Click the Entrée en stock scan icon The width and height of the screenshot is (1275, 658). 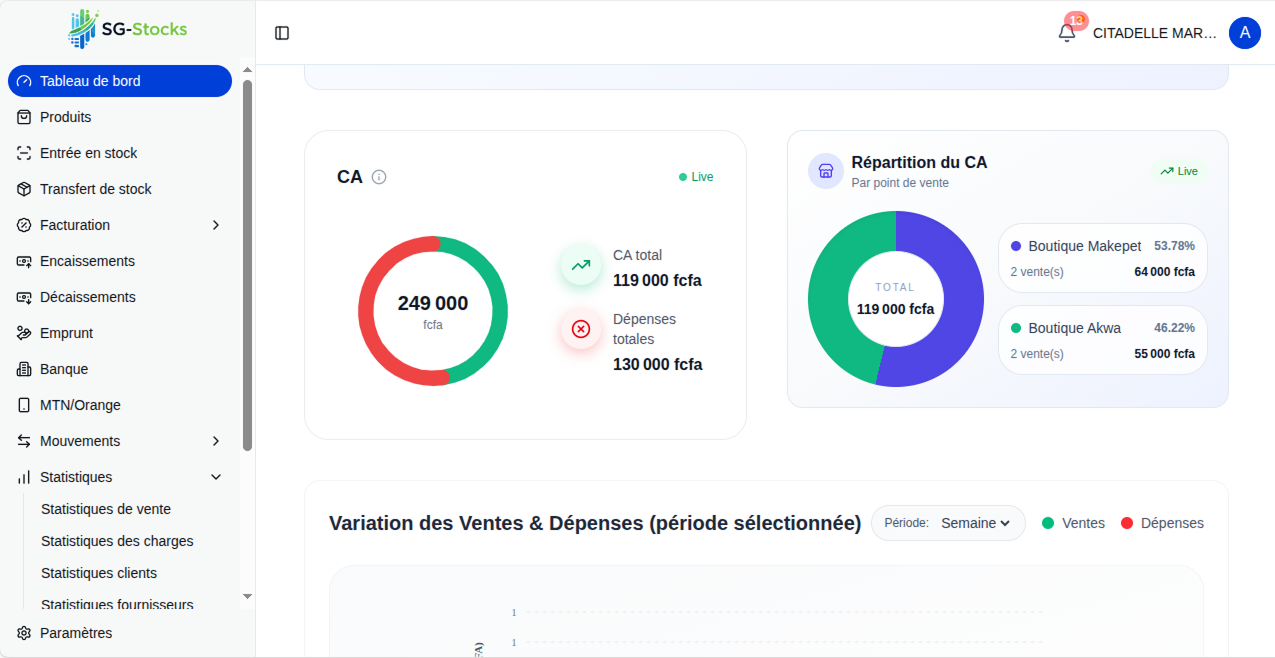click(24, 153)
